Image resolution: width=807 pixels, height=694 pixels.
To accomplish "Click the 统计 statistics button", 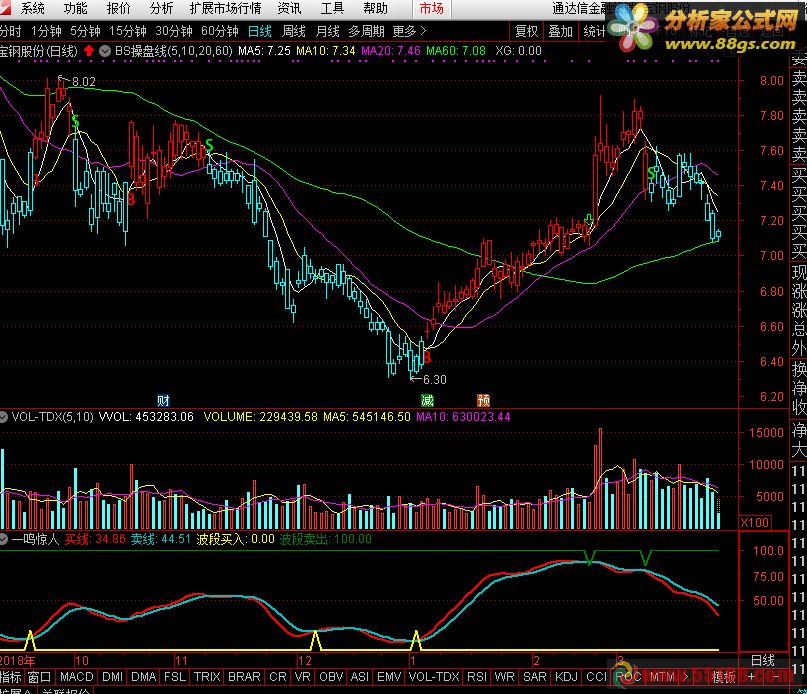I will (x=594, y=32).
